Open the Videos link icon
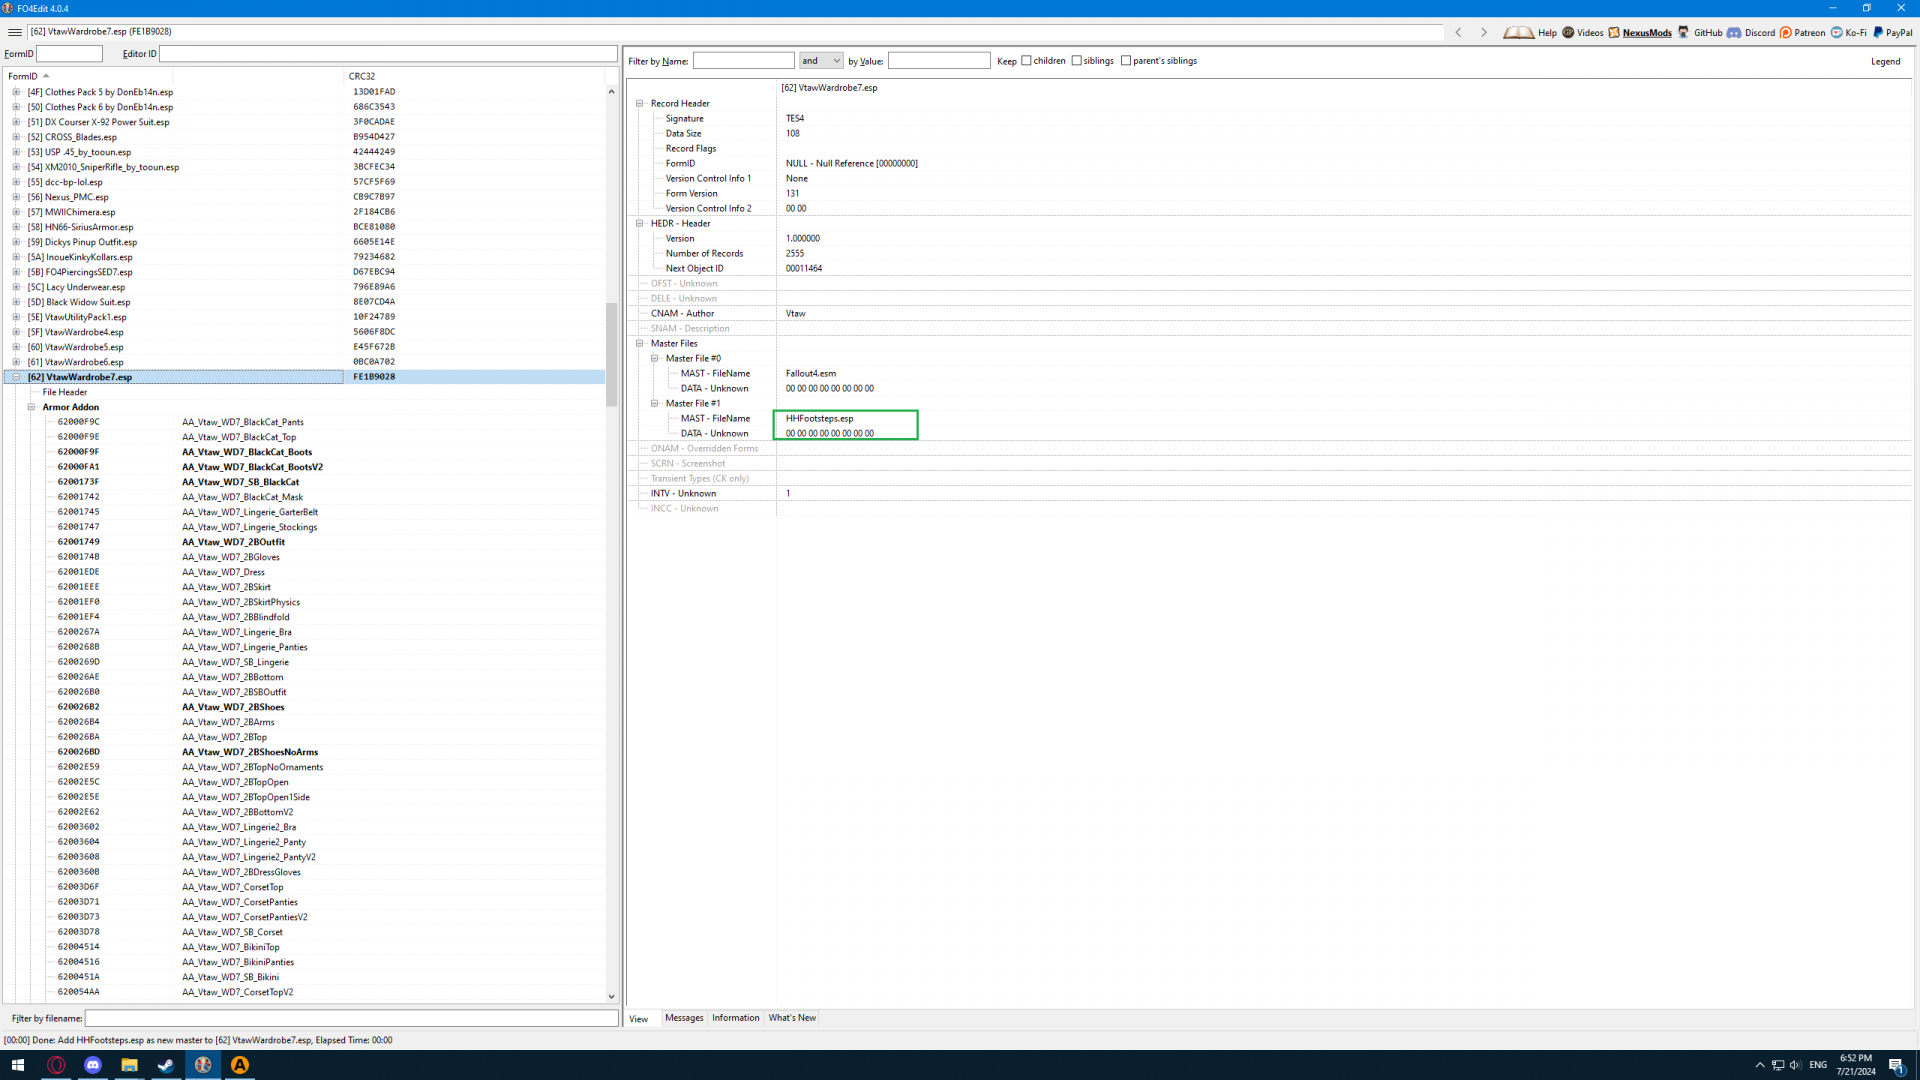This screenshot has width=1920, height=1080. click(x=1568, y=32)
